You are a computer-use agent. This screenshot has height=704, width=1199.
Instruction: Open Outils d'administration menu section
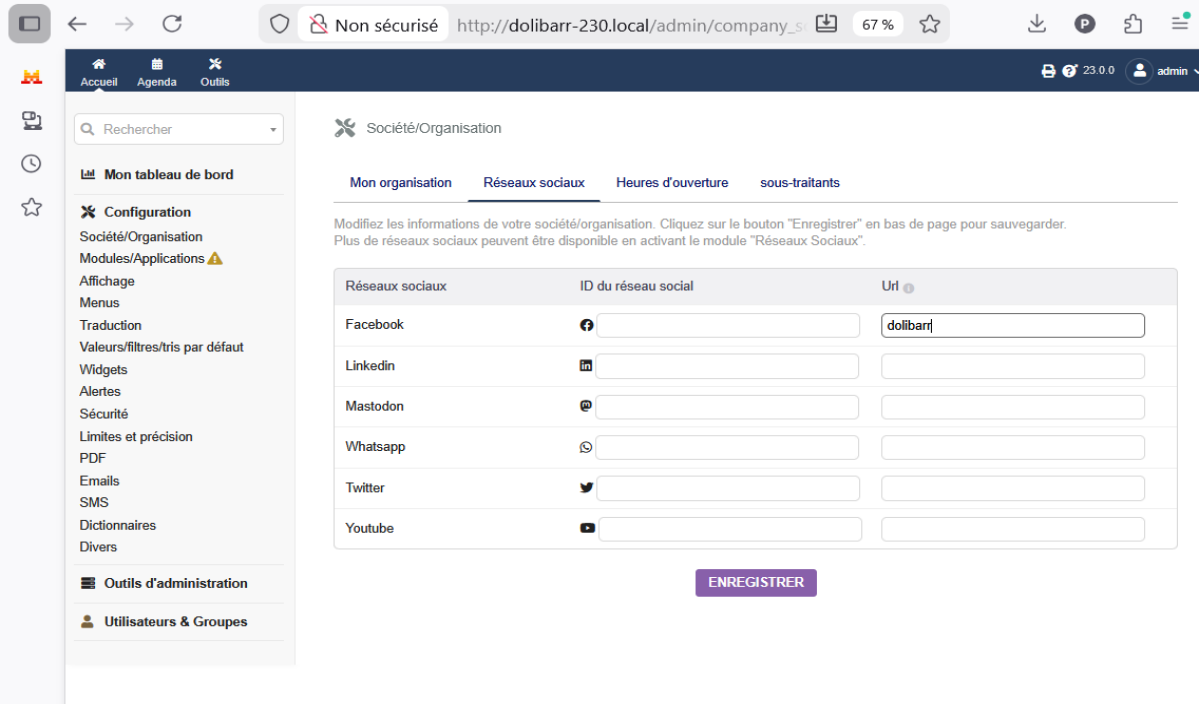(176, 583)
